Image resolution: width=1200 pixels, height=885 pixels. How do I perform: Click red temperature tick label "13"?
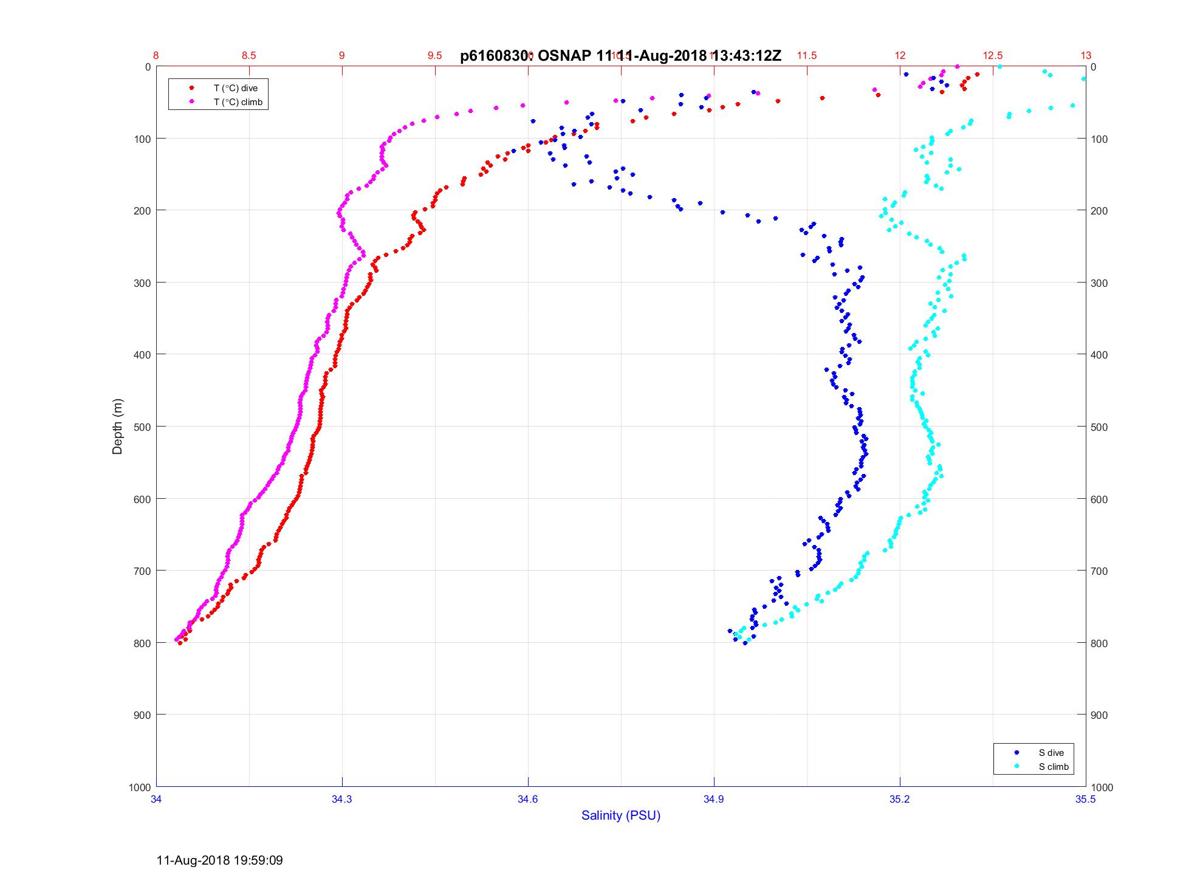click(x=1086, y=56)
